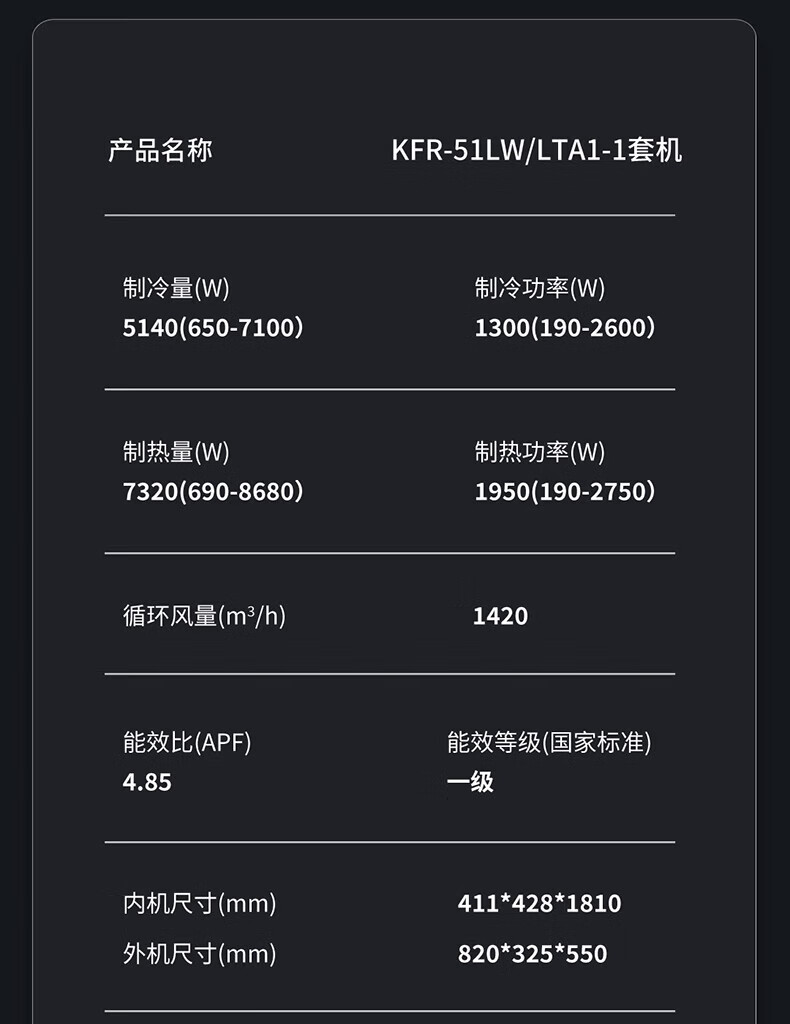Viewport: 790px width, 1024px height.
Task: Click the 制冷量(W) label
Action: coord(176,289)
